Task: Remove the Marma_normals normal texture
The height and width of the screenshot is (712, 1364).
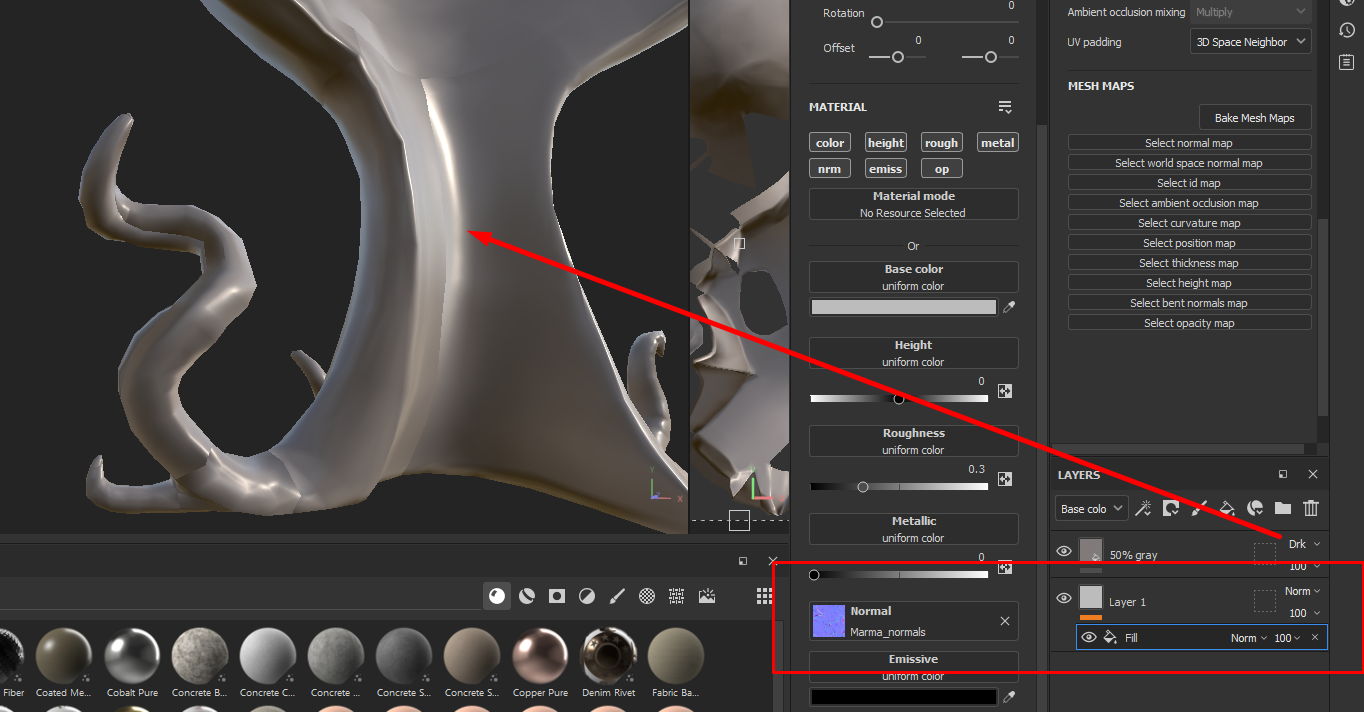Action: (x=1005, y=621)
